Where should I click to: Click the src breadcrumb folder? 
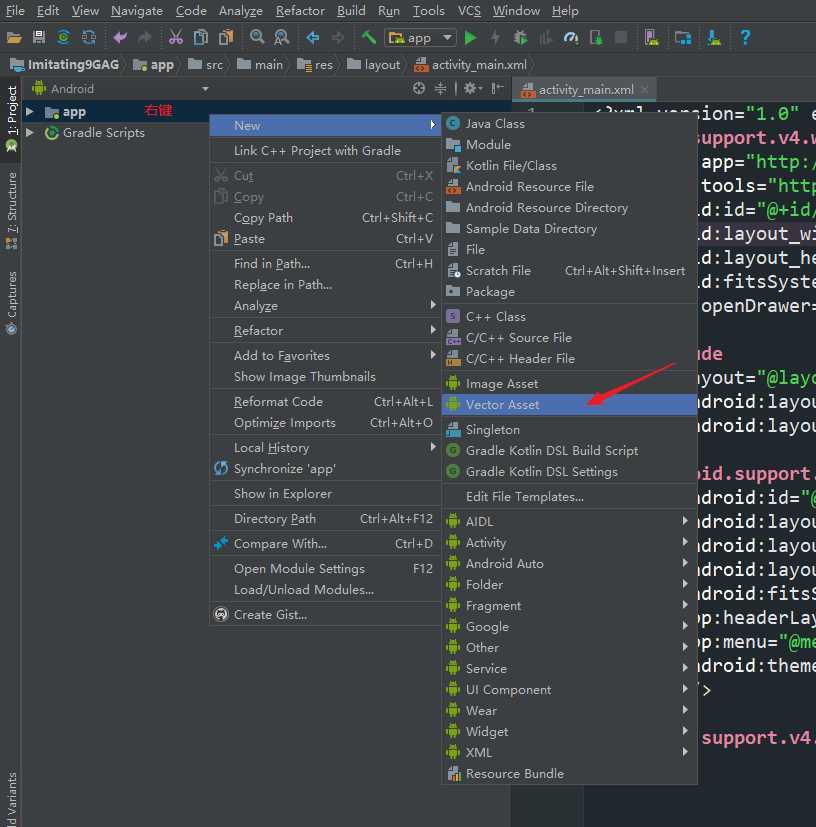pyautogui.click(x=205, y=64)
